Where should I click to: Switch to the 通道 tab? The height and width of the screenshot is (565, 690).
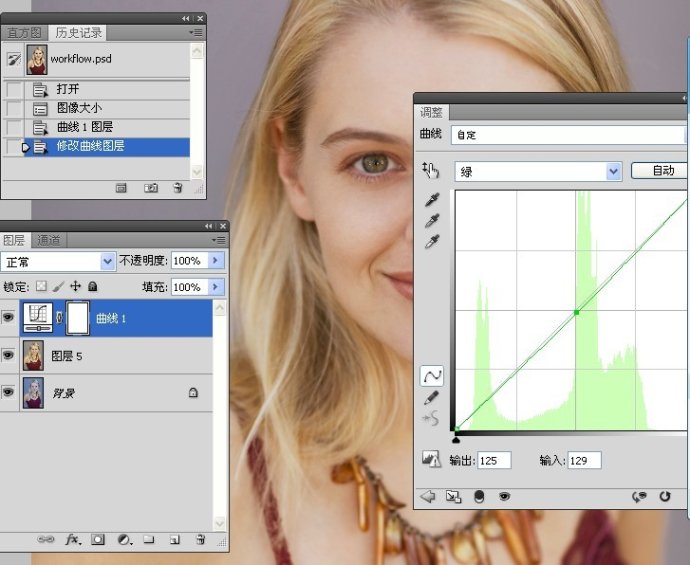pyautogui.click(x=48, y=240)
